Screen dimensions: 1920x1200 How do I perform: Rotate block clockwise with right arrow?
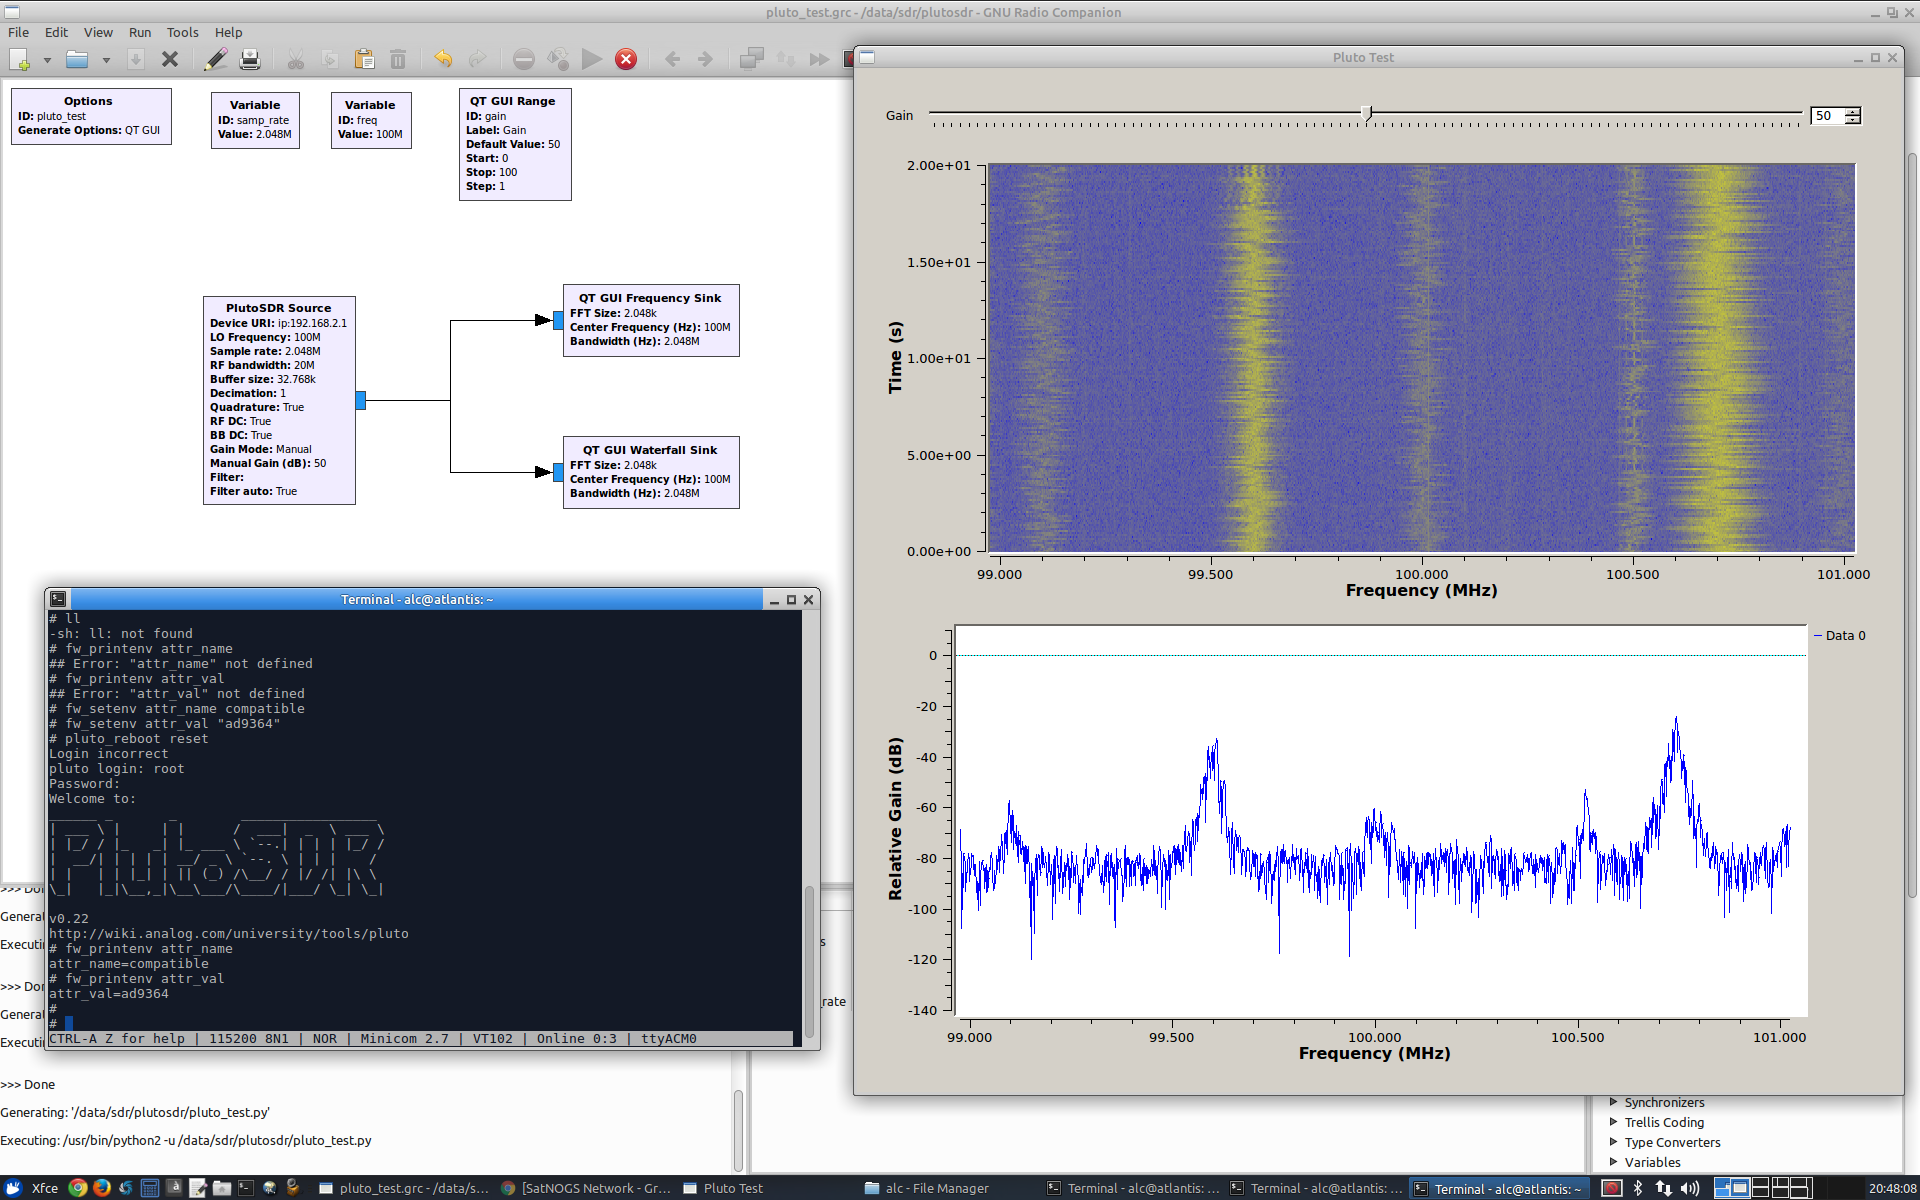pos(706,60)
